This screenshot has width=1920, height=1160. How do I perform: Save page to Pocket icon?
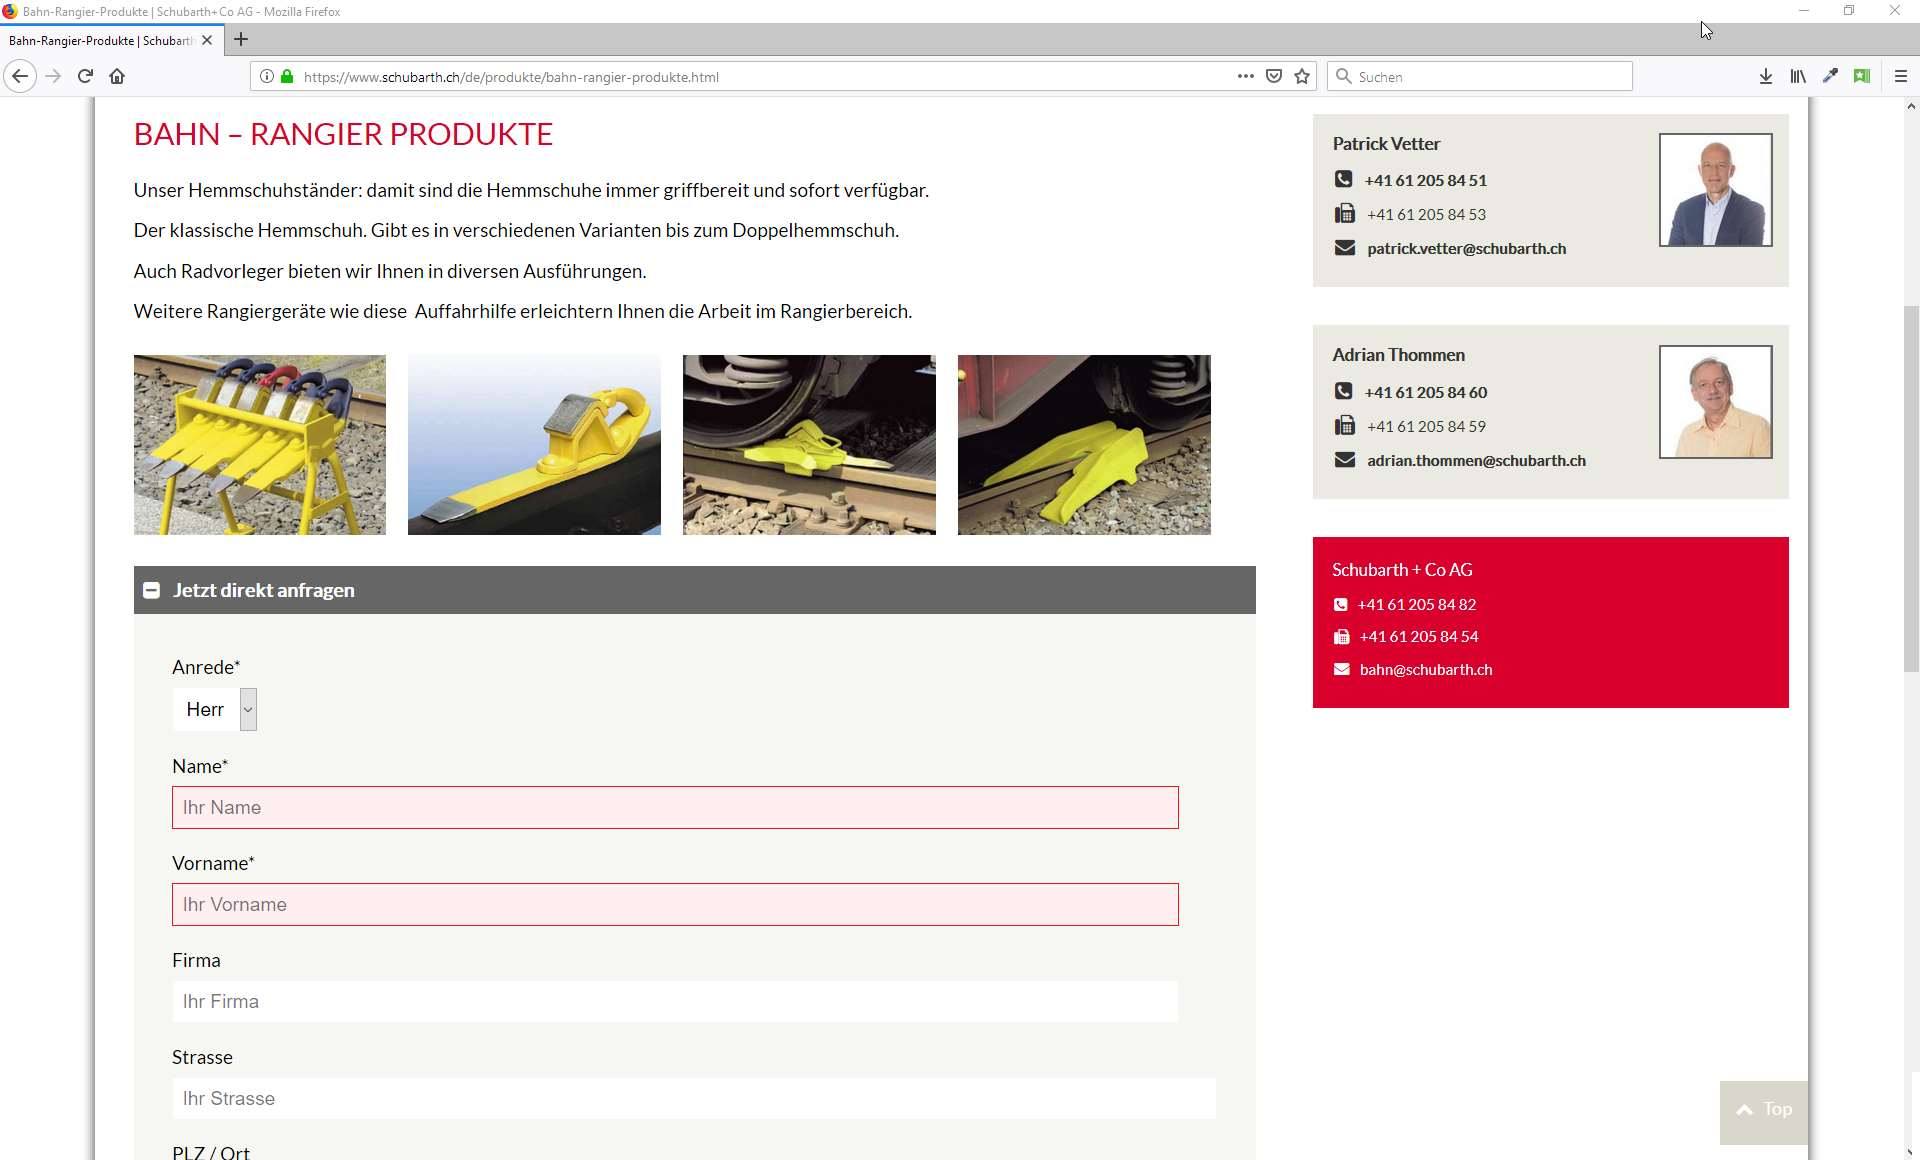(x=1274, y=76)
